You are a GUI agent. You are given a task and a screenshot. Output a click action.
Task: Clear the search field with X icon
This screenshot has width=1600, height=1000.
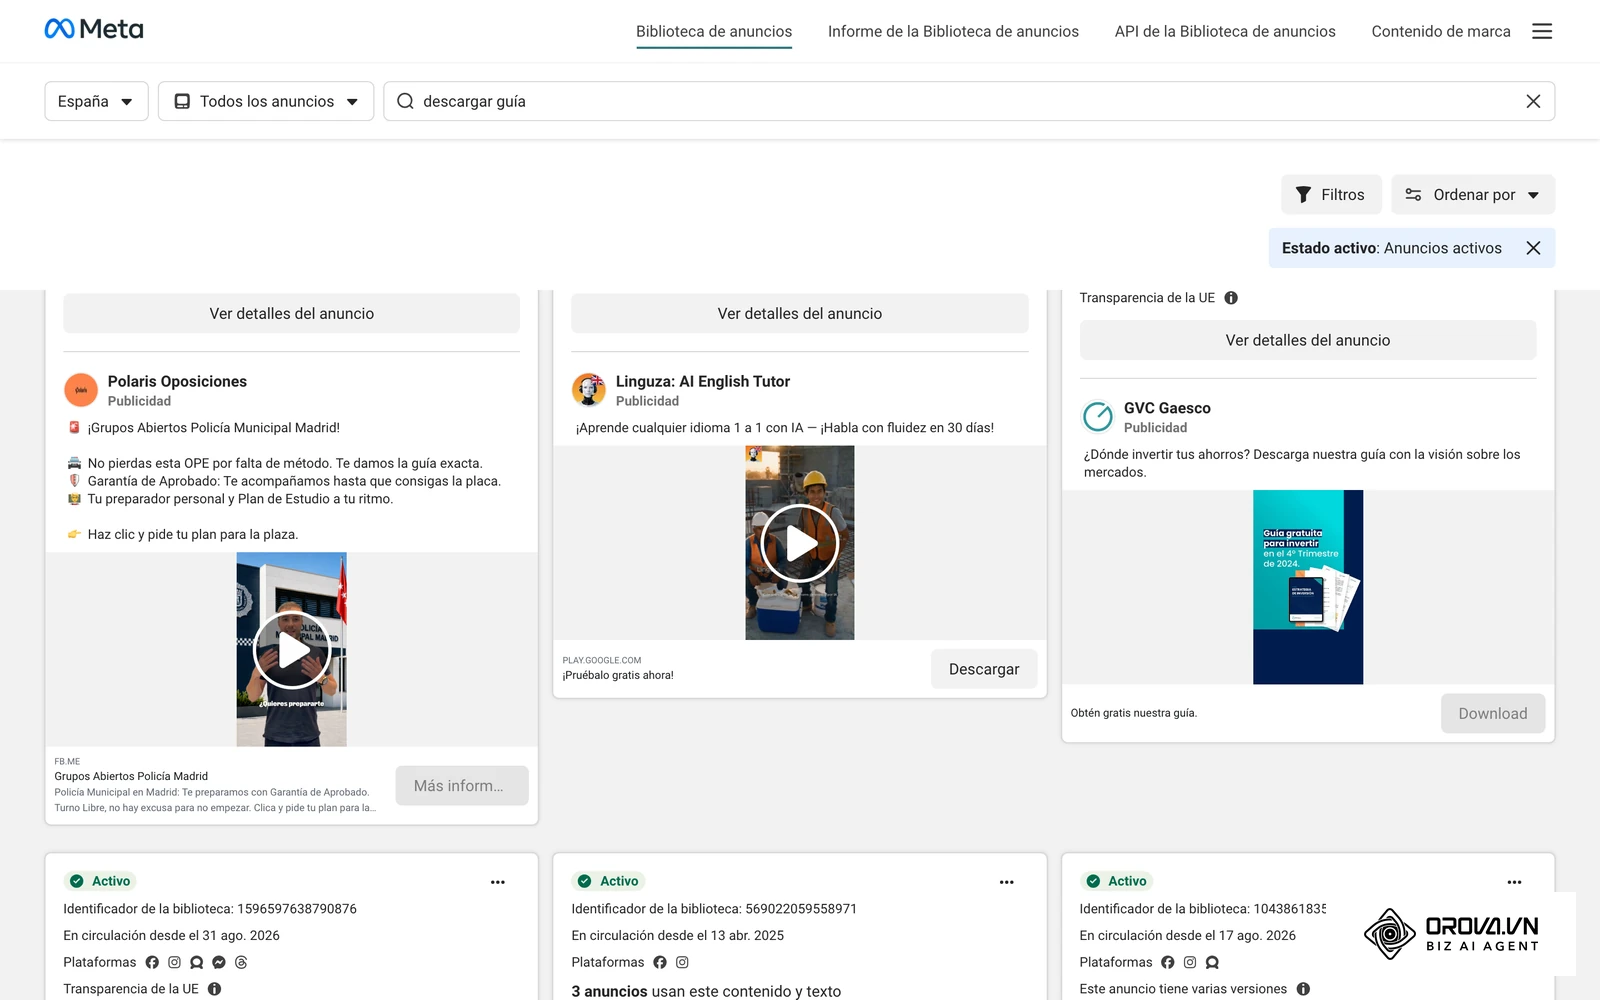coord(1533,101)
